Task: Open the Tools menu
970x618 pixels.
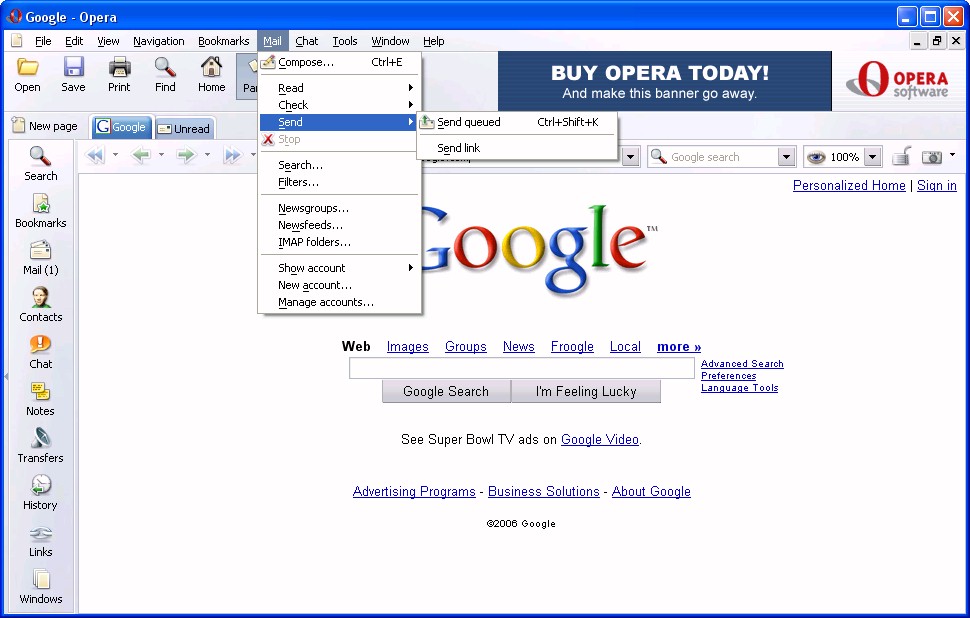Action: point(345,41)
